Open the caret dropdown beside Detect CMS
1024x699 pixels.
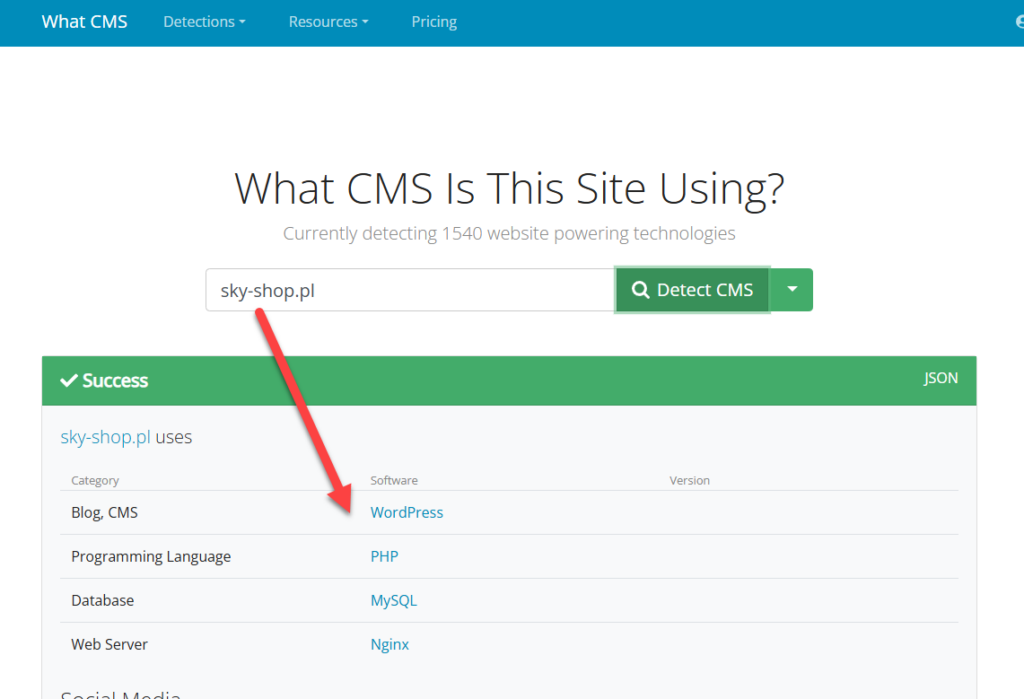pos(792,290)
